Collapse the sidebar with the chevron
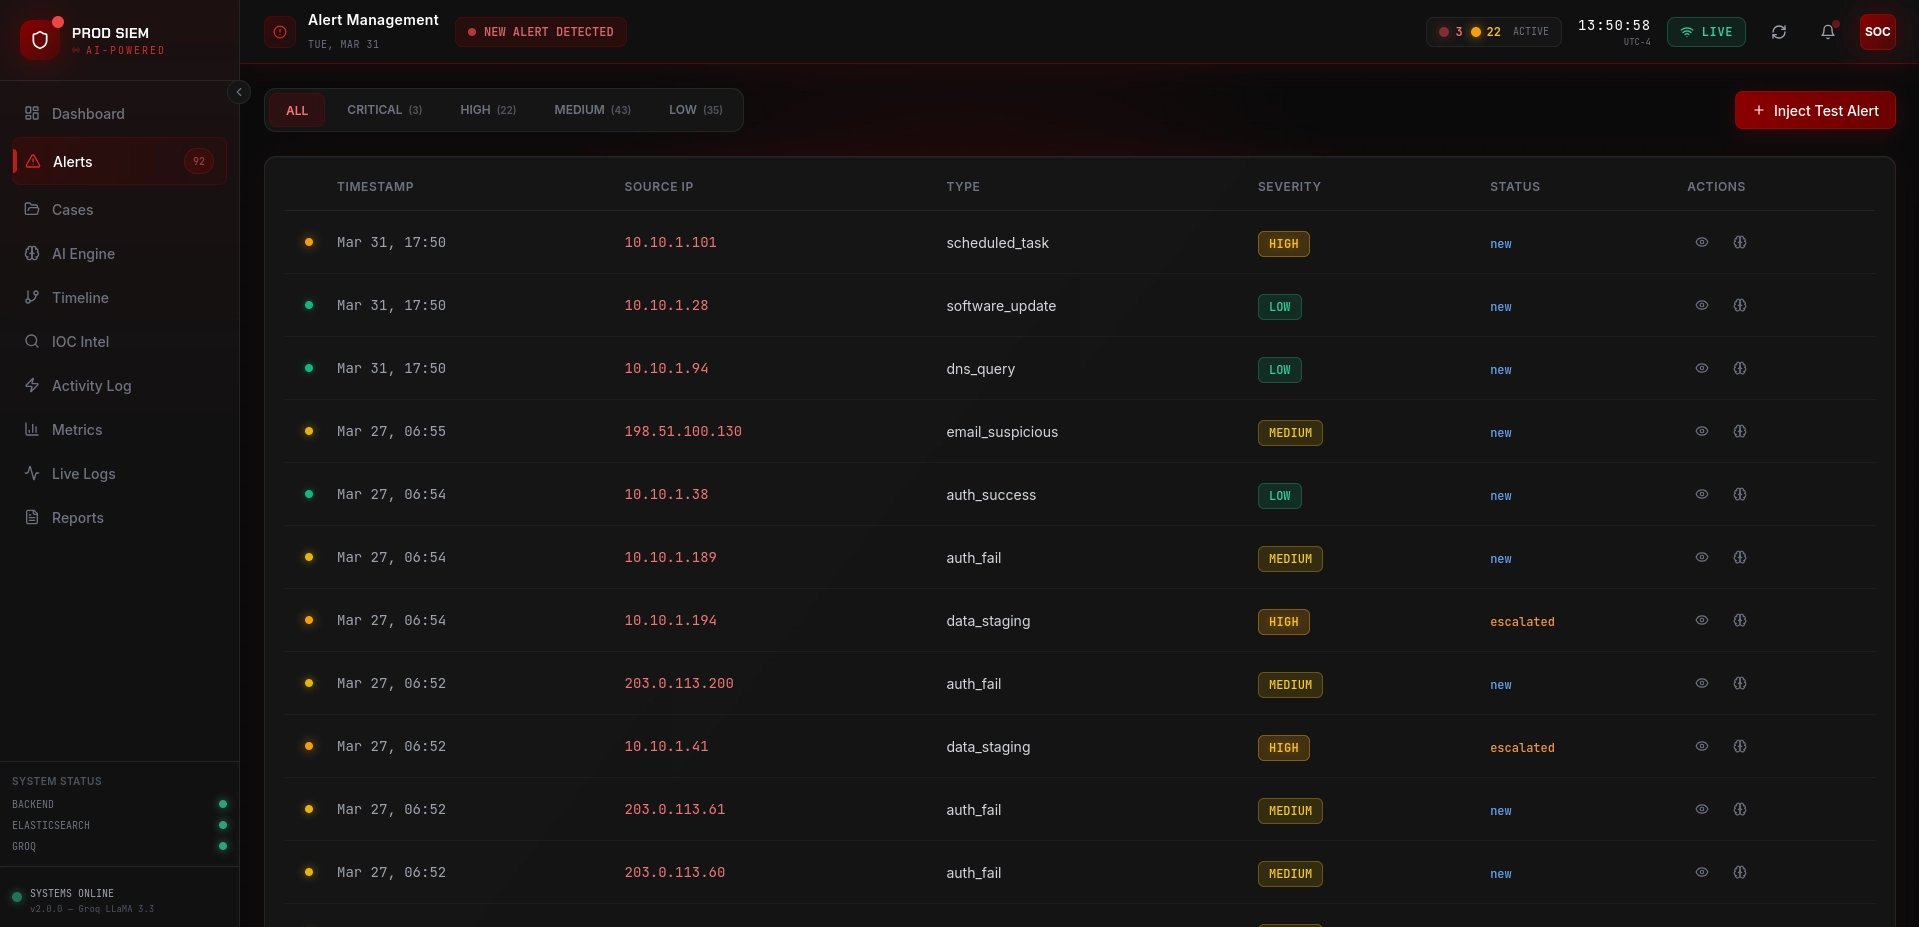This screenshot has height=927, width=1919. pos(238,92)
